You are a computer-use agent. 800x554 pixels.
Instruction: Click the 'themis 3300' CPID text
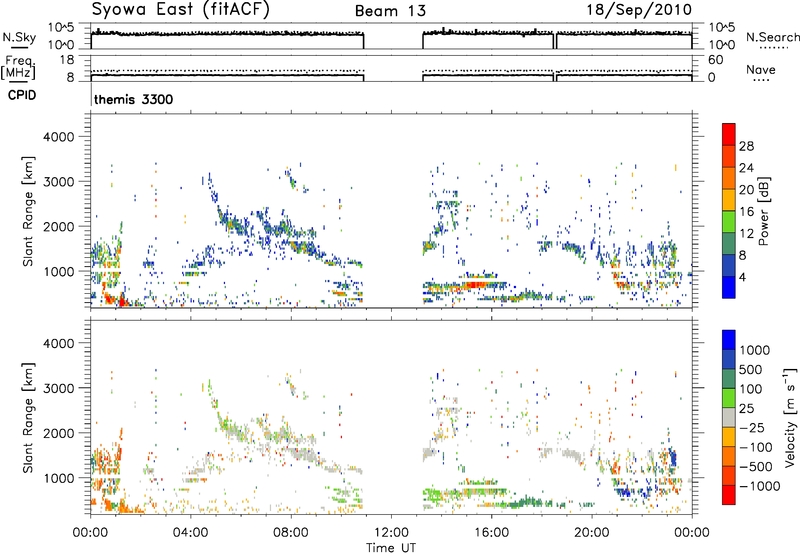[134, 99]
